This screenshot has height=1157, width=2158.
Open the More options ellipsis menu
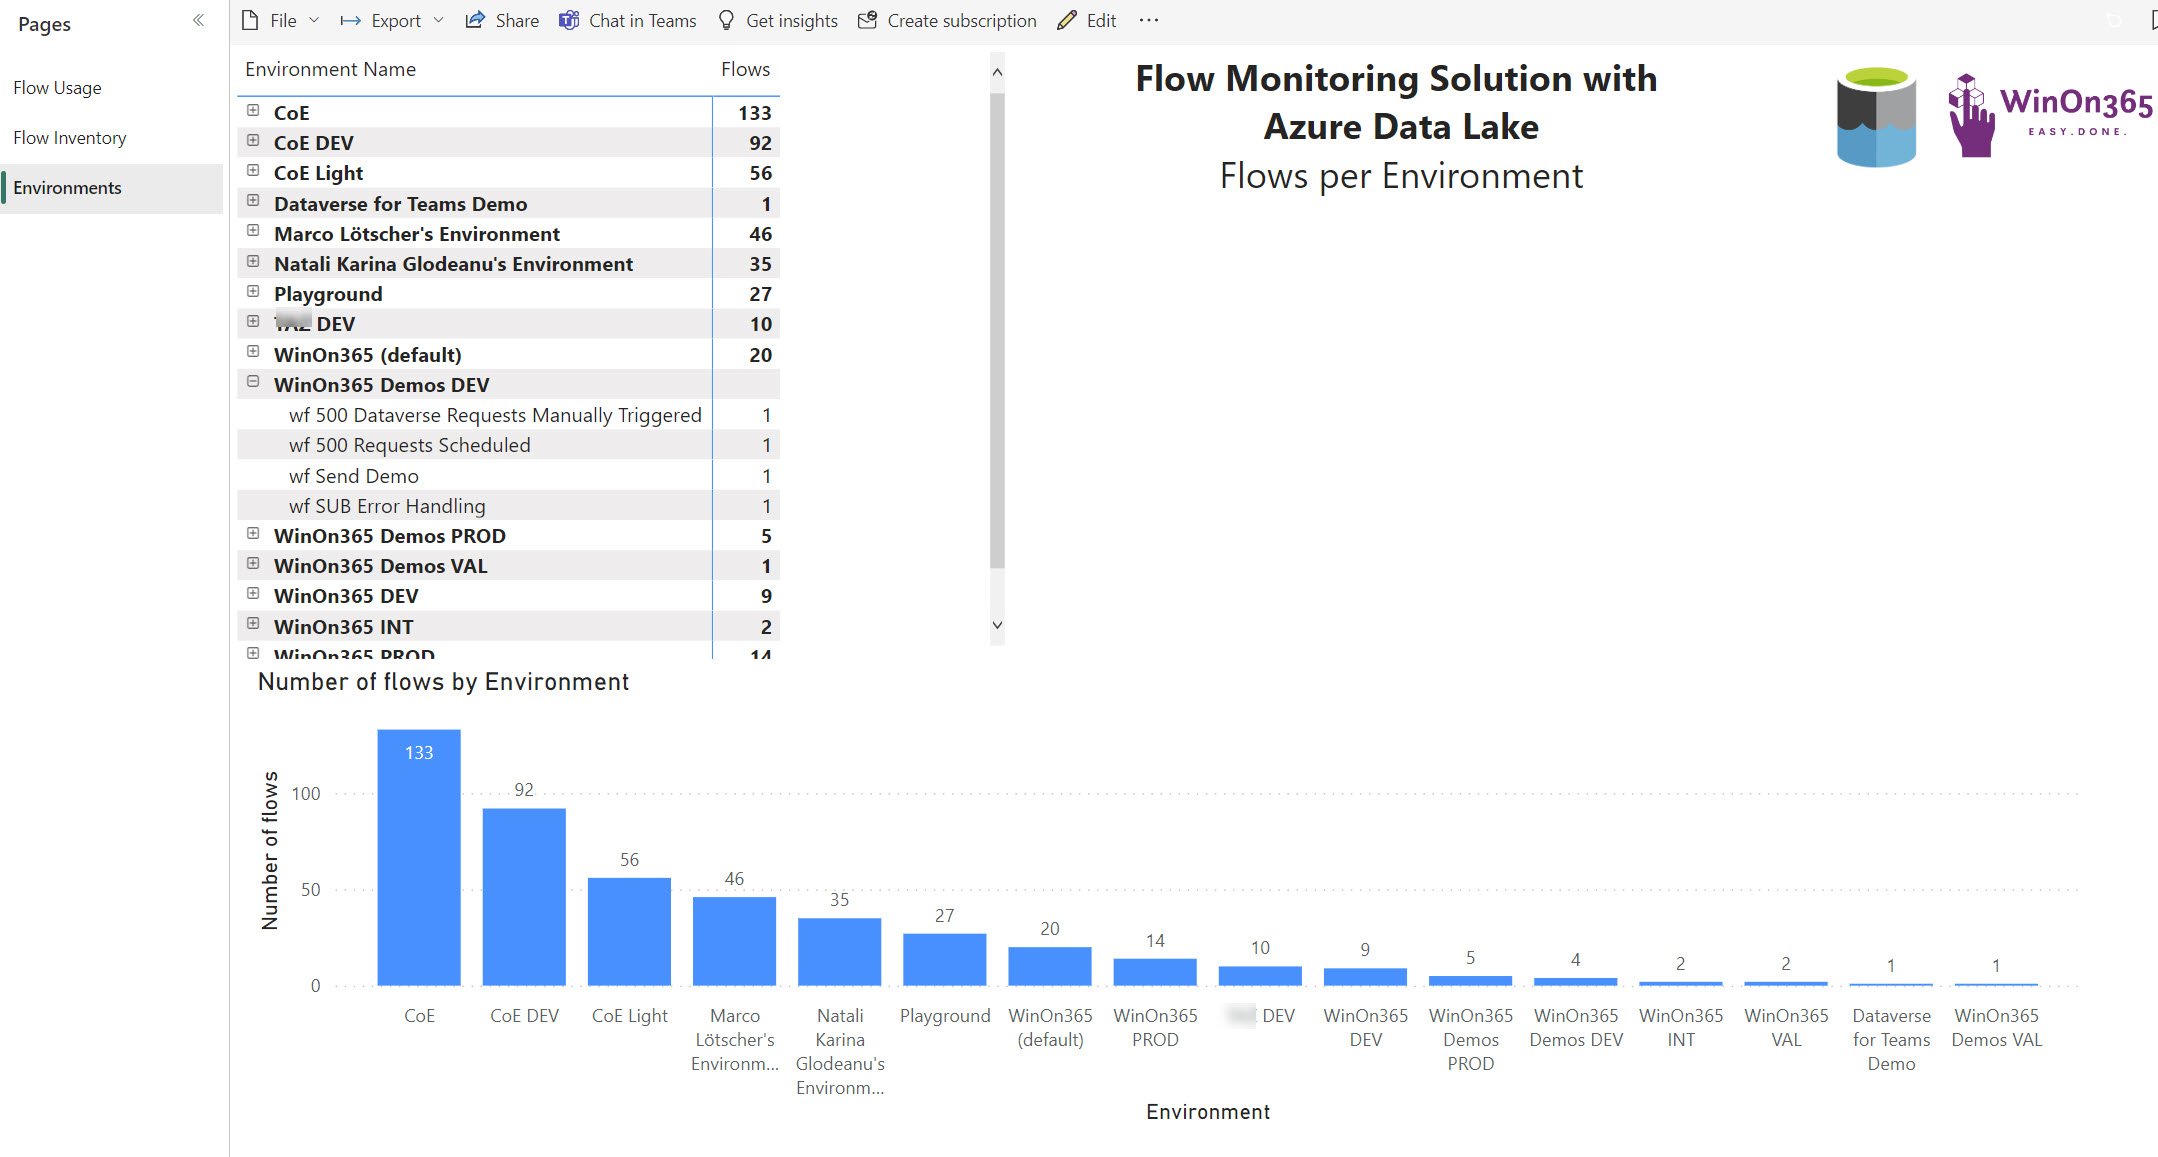(x=1148, y=20)
